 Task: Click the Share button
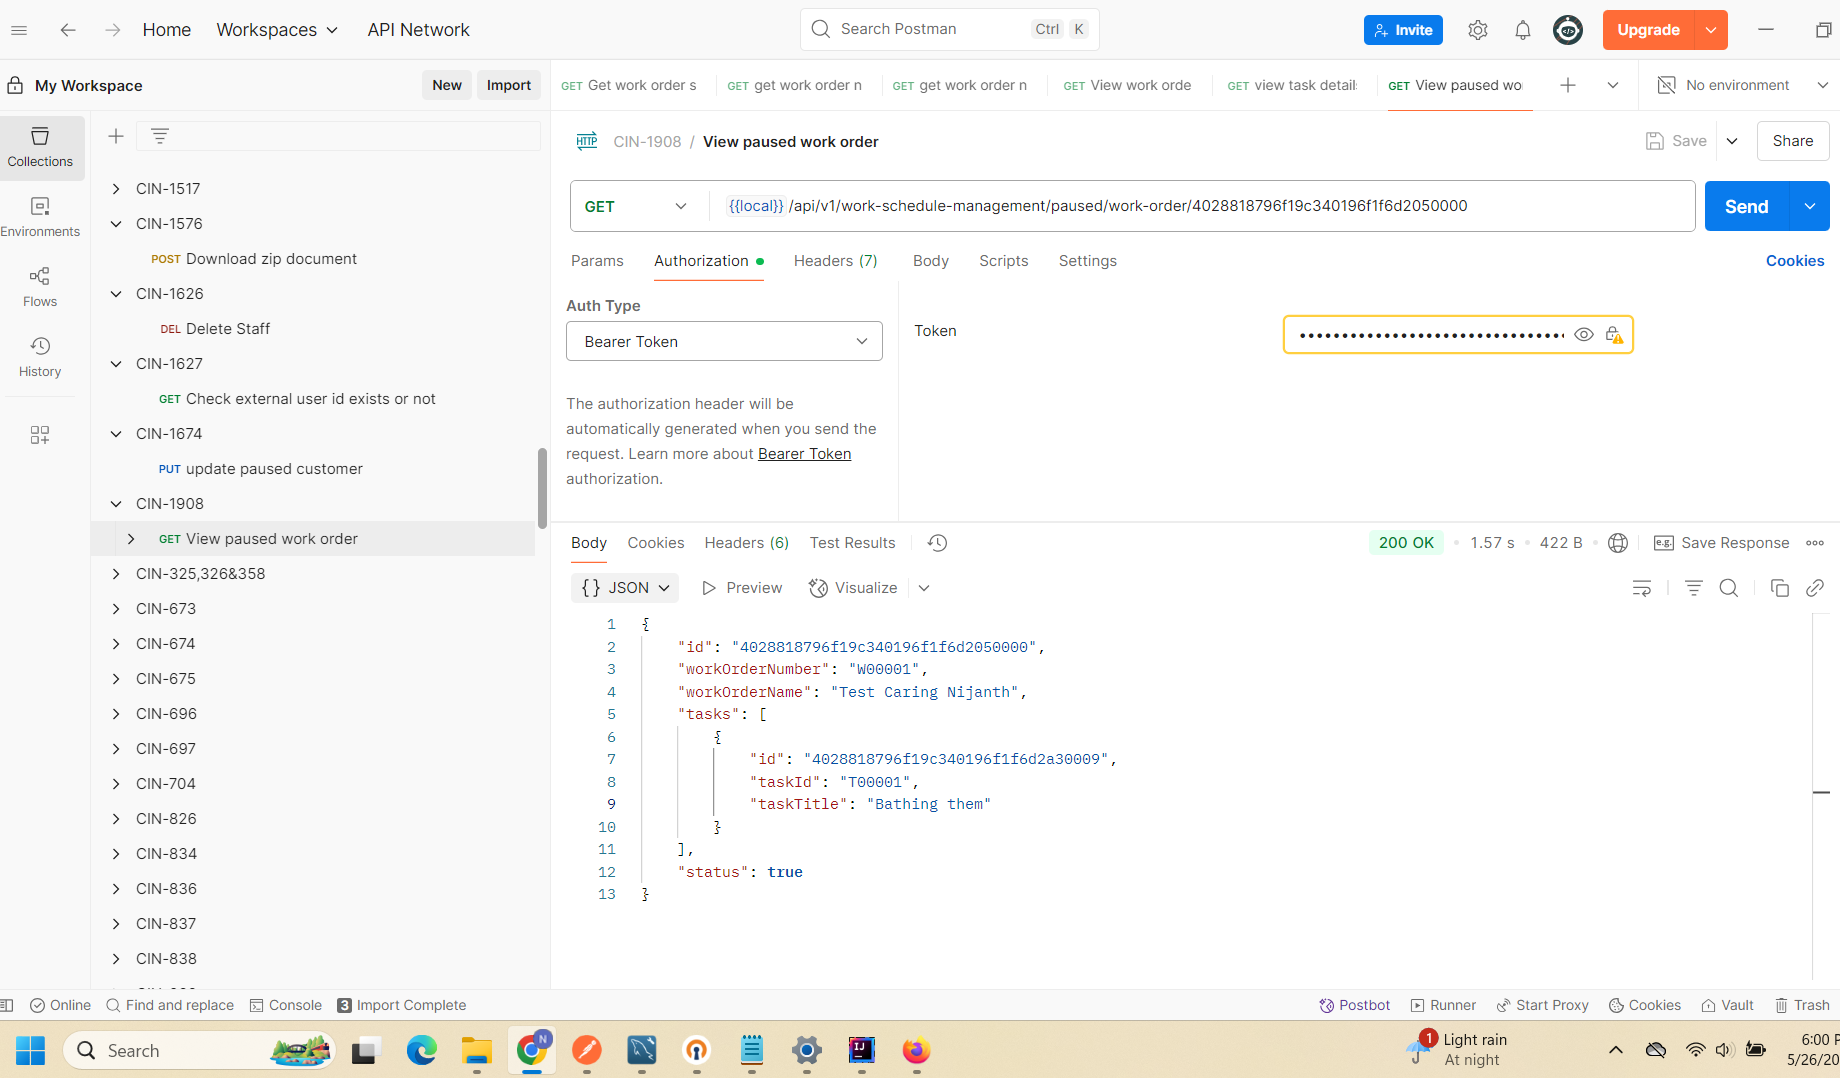[x=1793, y=141]
